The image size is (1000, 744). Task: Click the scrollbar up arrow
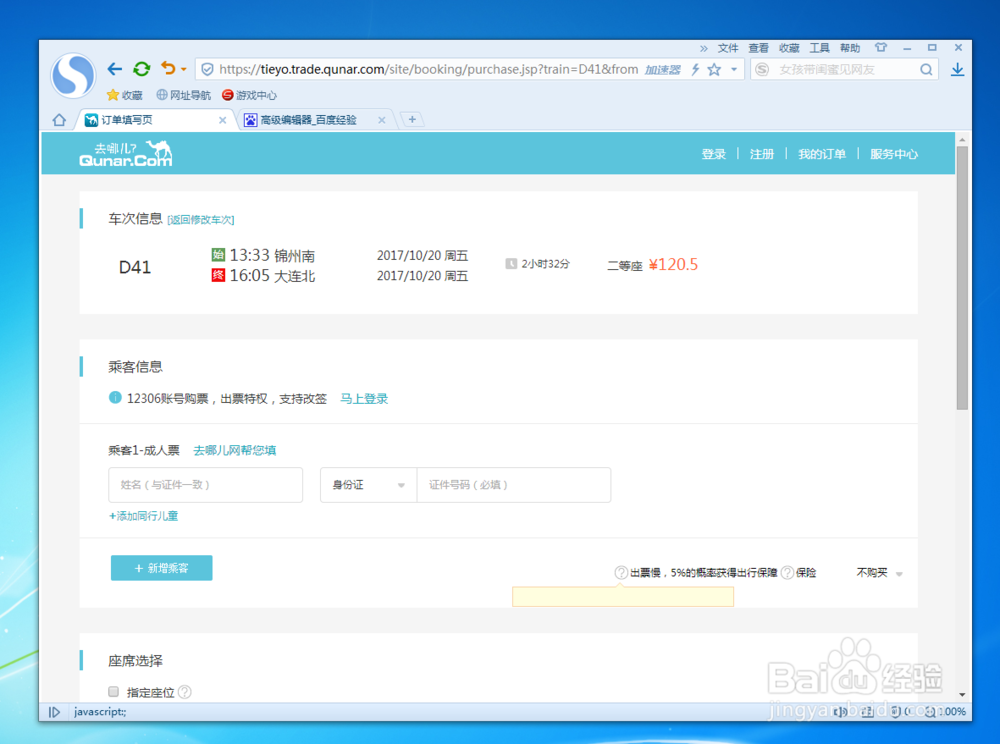tap(962, 139)
